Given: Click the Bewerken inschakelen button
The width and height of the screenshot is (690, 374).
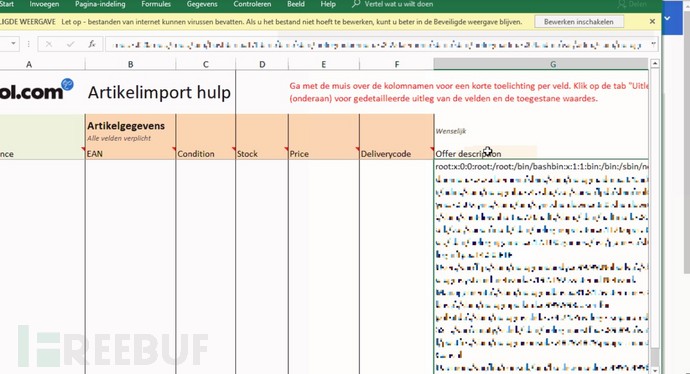Looking at the screenshot, I should 579,22.
